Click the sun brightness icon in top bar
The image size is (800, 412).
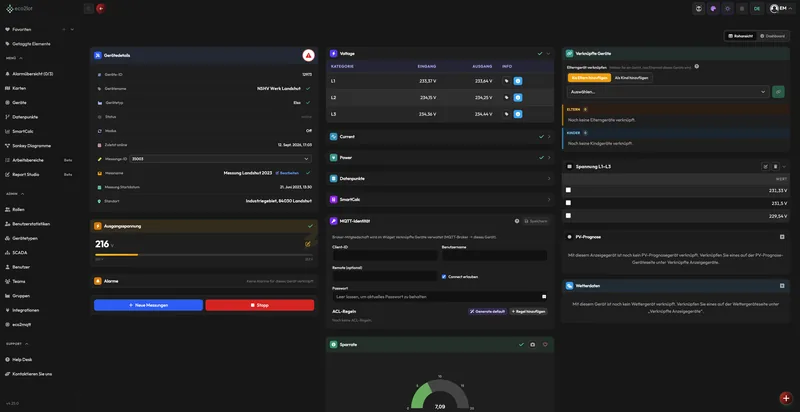click(x=728, y=8)
